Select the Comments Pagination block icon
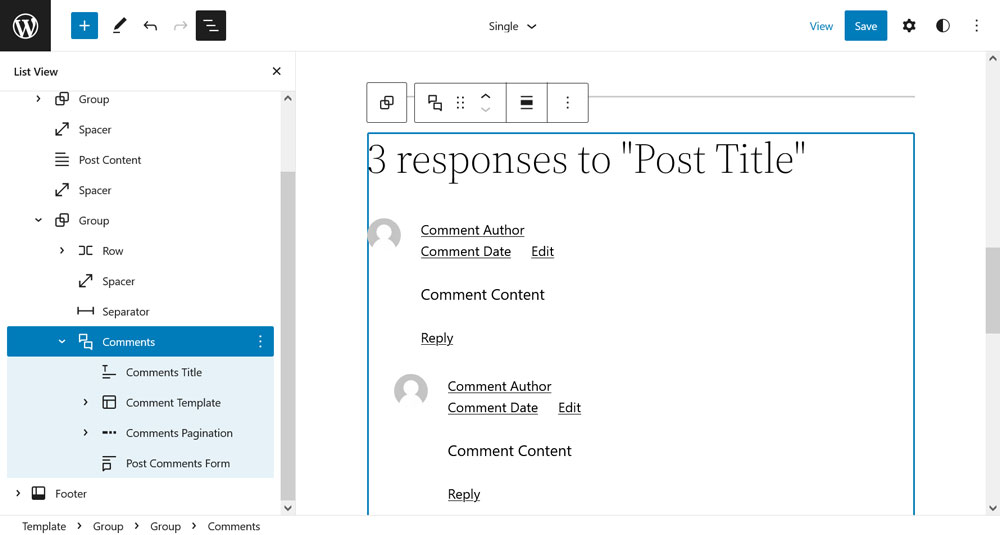The height and width of the screenshot is (535, 1000). (109, 432)
